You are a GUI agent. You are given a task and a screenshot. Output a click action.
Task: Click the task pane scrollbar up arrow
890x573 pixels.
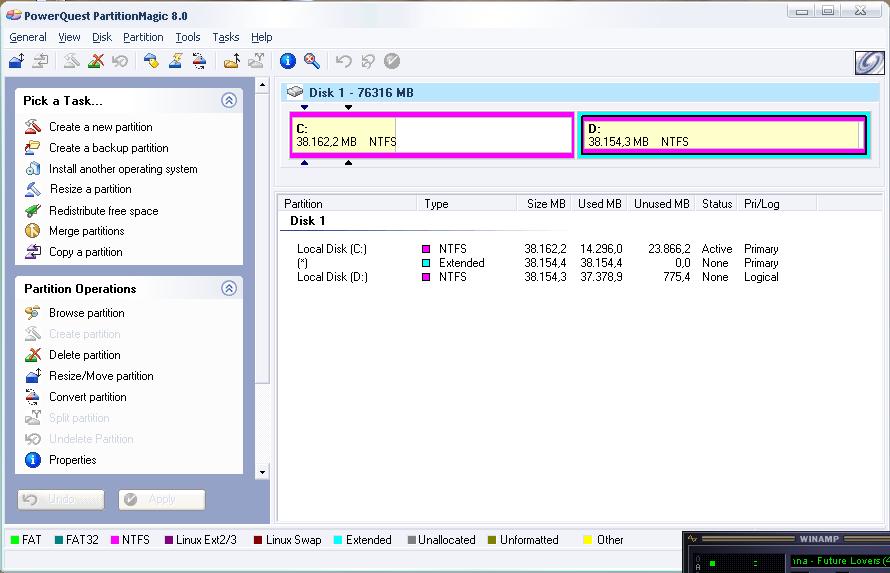coord(262,86)
